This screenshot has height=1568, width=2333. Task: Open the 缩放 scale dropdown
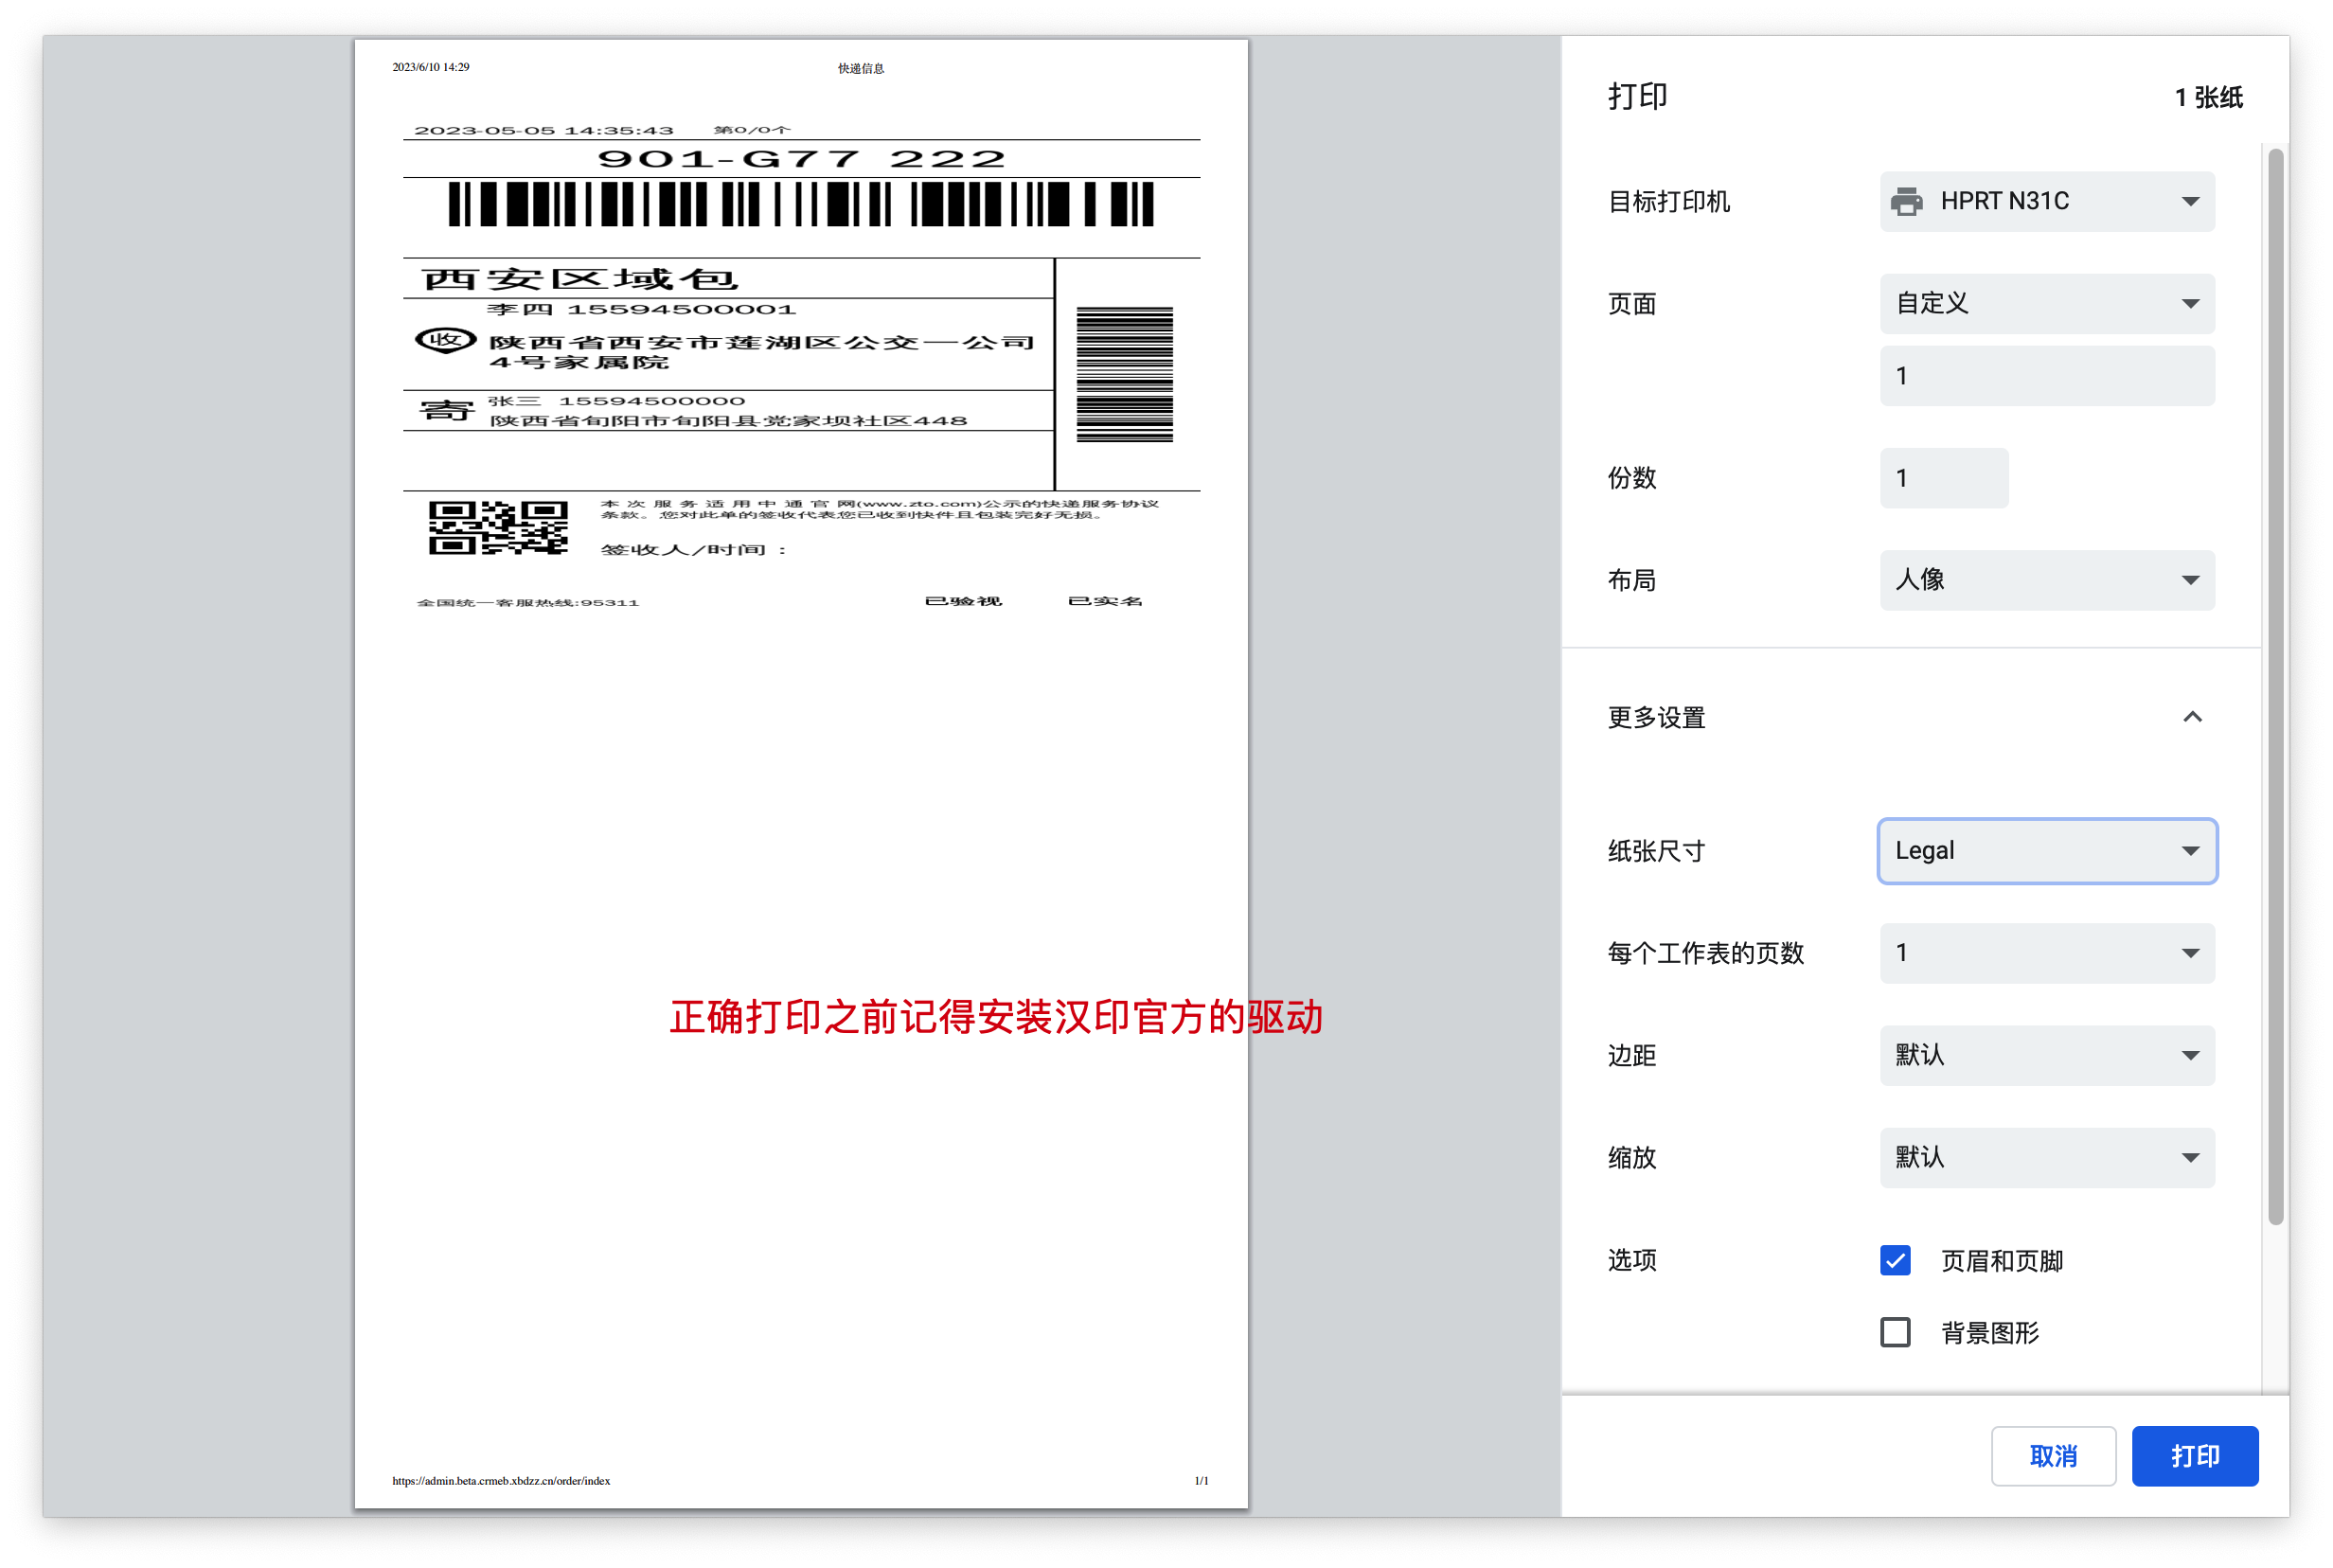pyautogui.click(x=2046, y=1158)
